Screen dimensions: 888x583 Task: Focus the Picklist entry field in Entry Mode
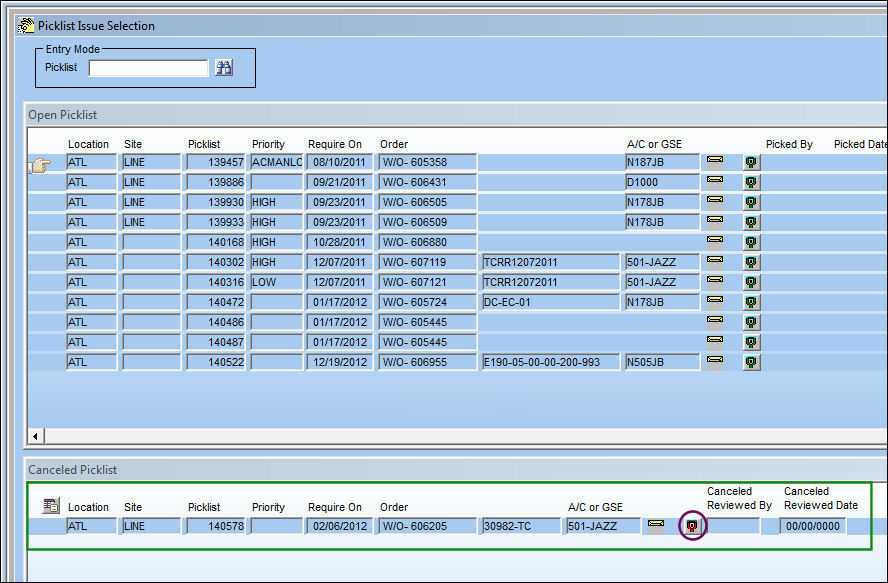click(148, 68)
